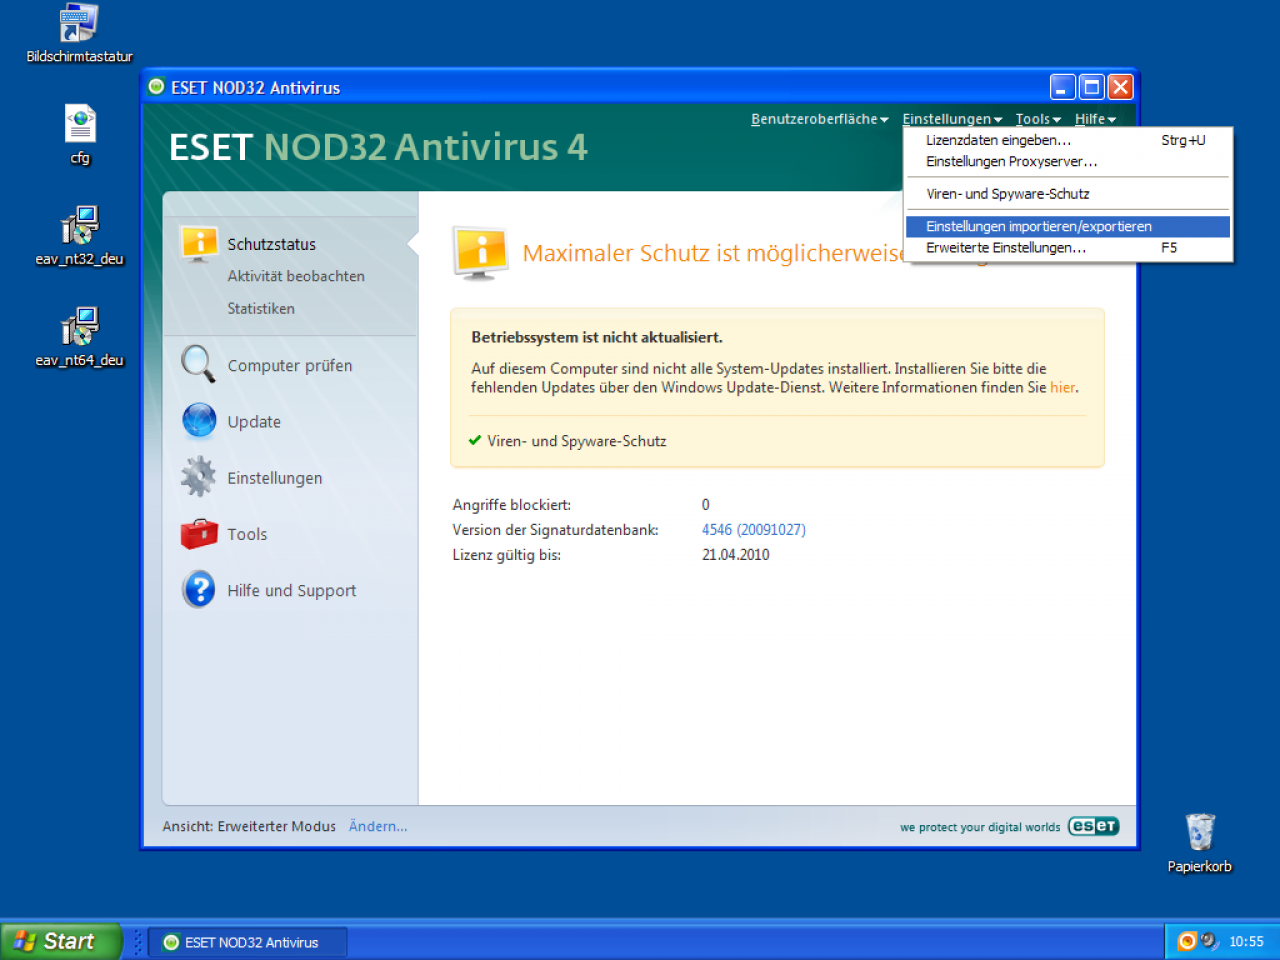
Task: Go to Computer prüfen section
Action: click(290, 366)
